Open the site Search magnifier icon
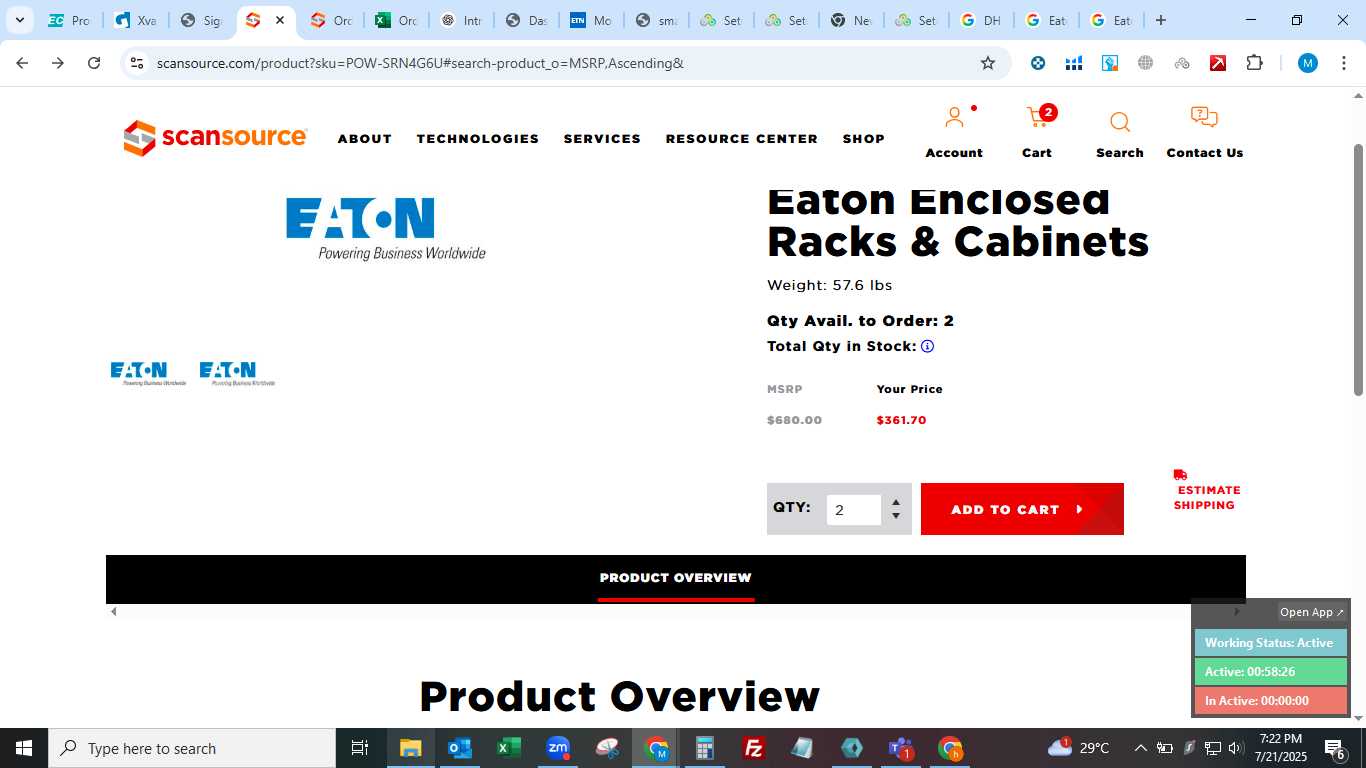The image size is (1366, 768). [x=1120, y=122]
